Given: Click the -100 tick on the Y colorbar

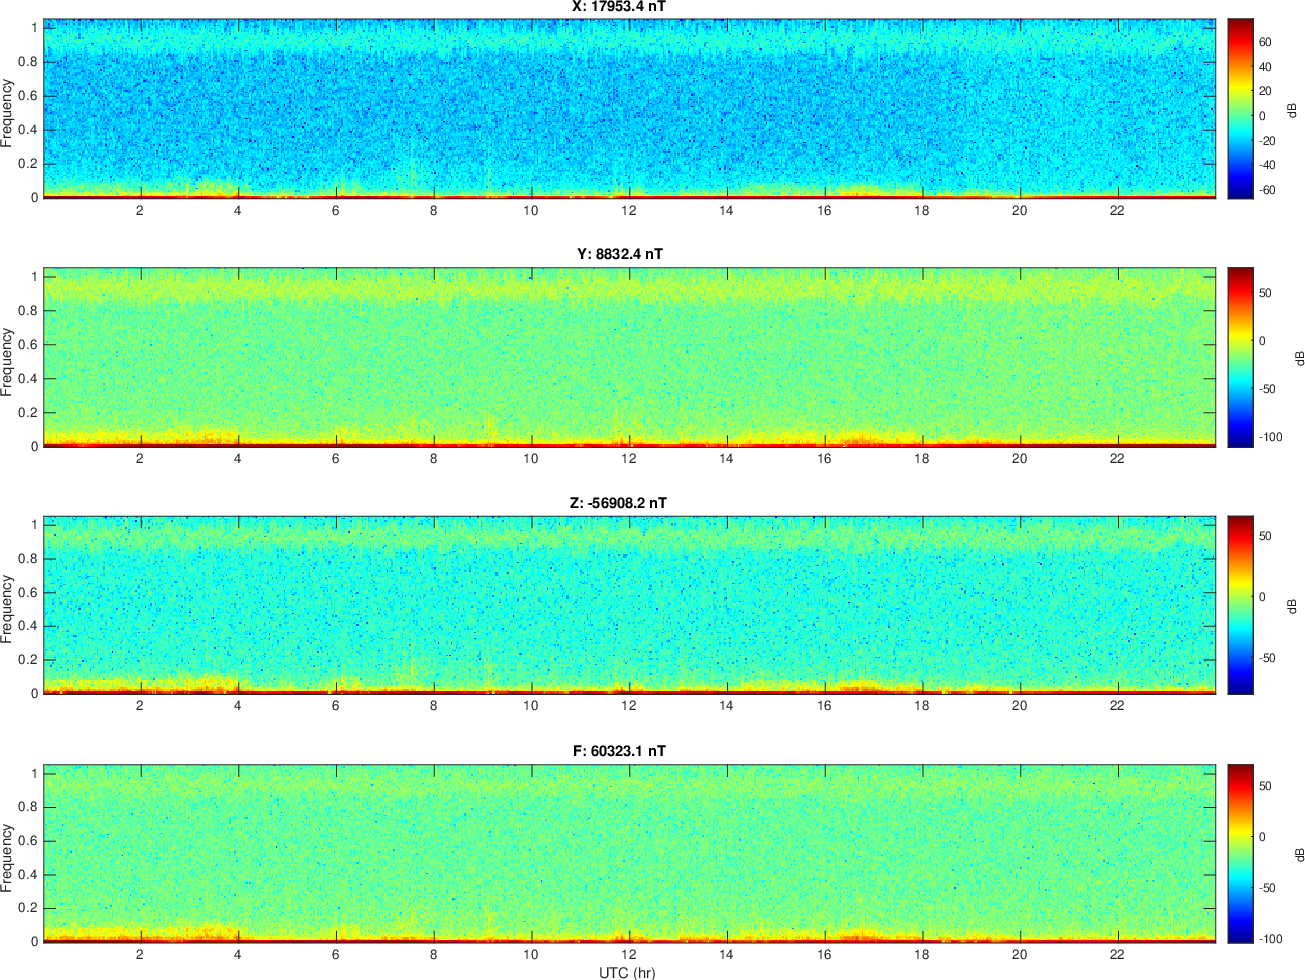Looking at the screenshot, I should (1273, 438).
